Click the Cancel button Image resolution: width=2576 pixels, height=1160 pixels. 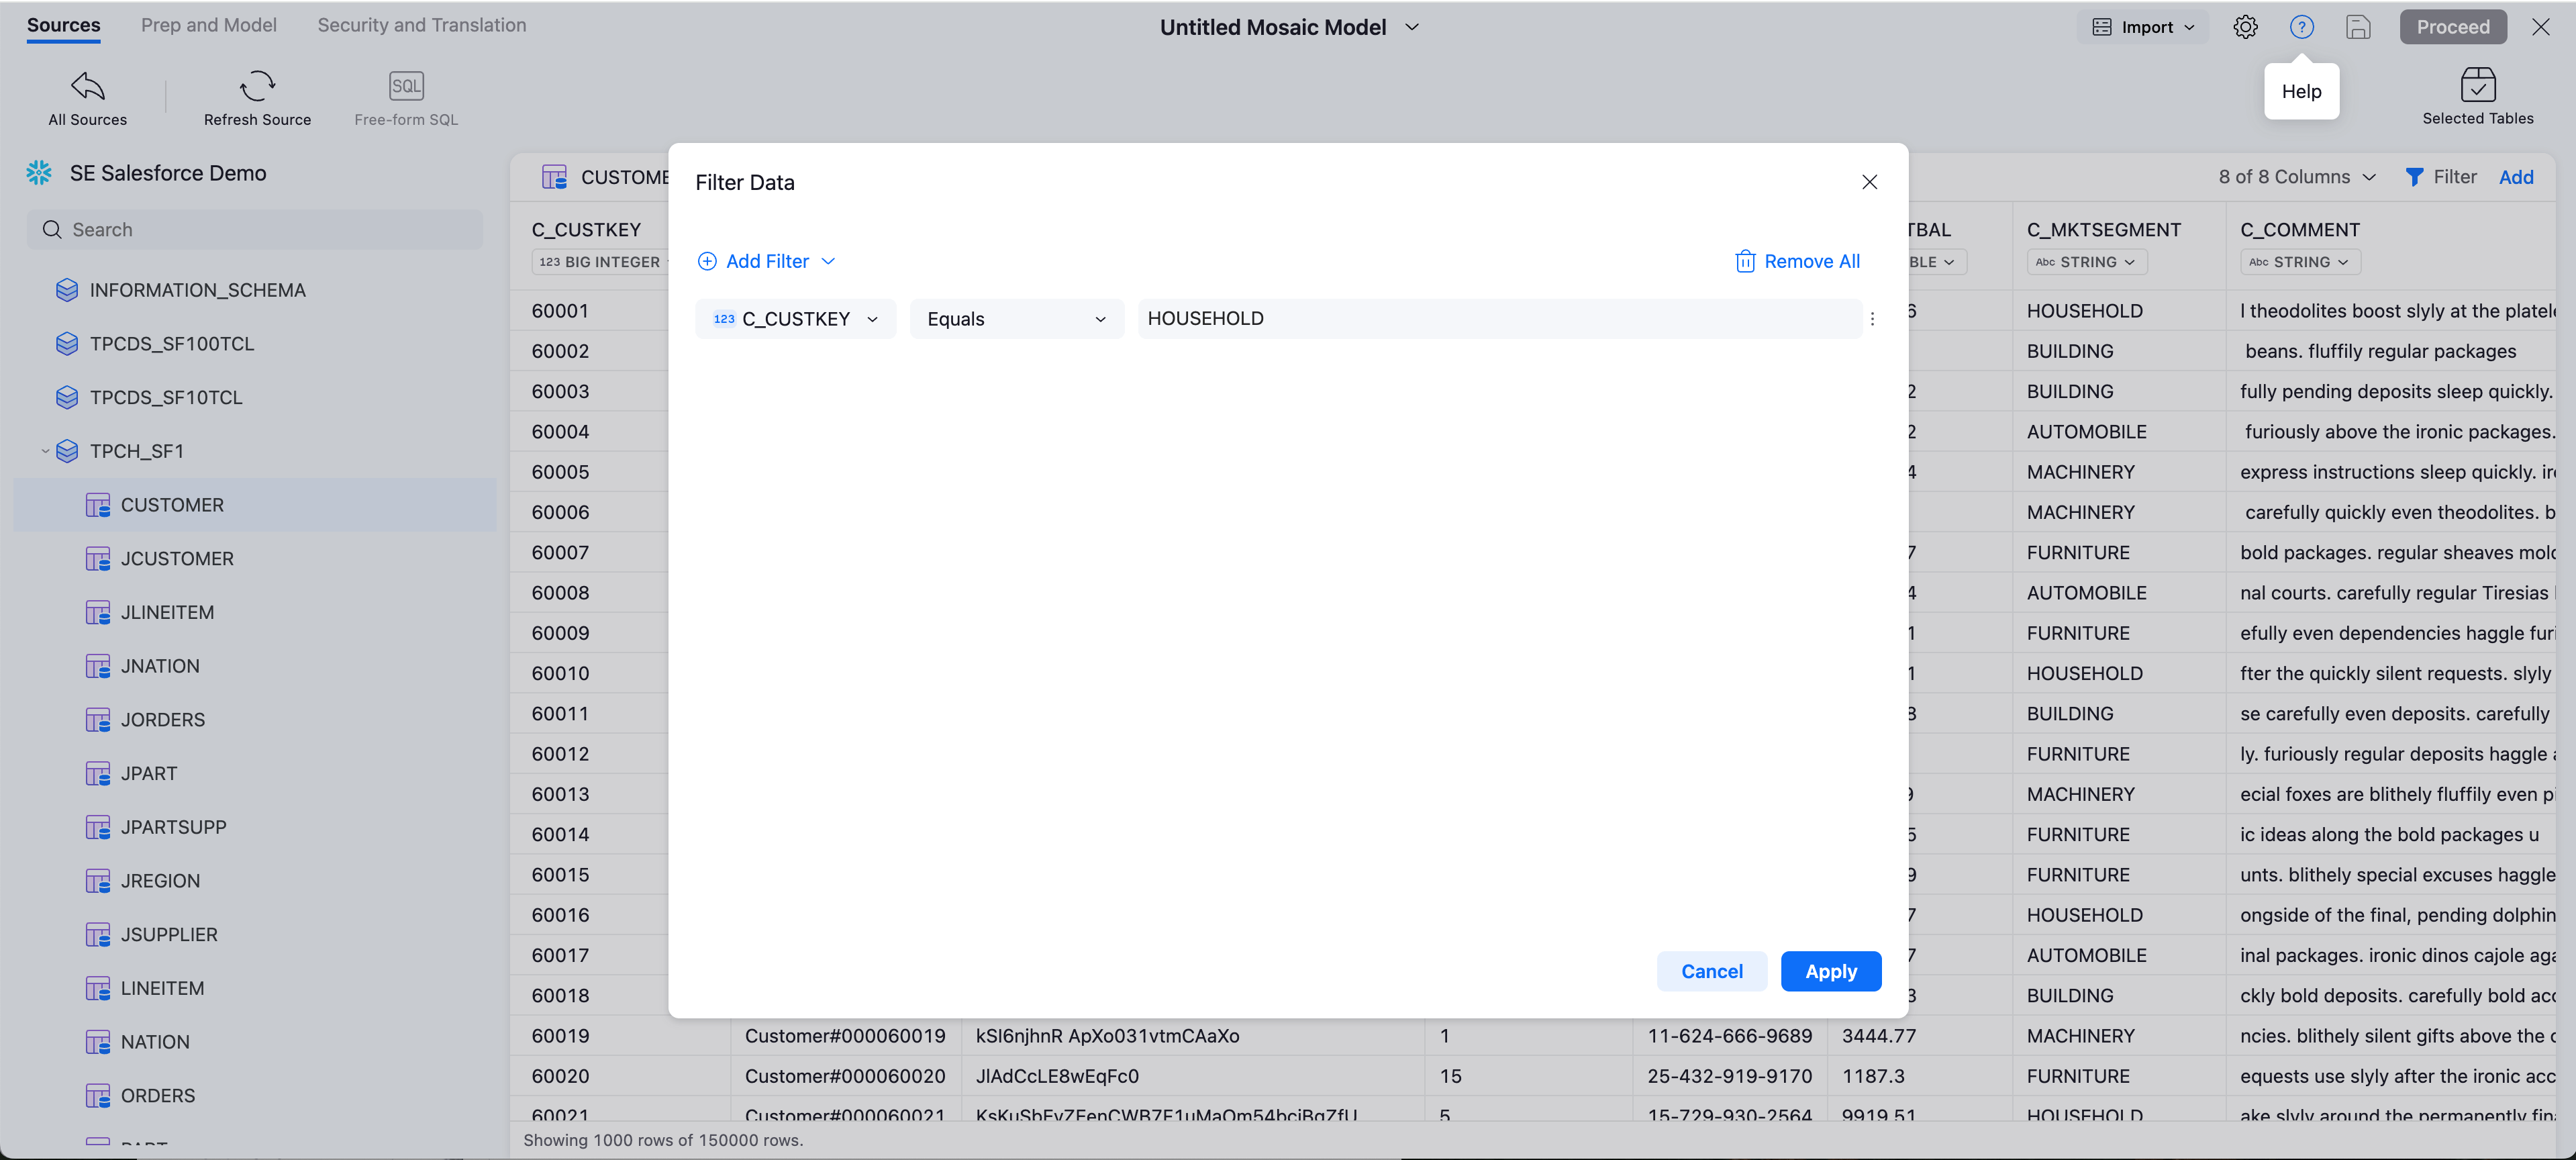(x=1711, y=971)
